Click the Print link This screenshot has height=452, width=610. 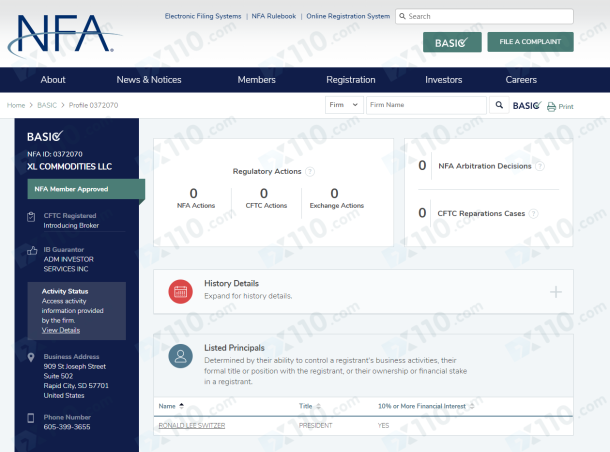pyautogui.click(x=566, y=107)
